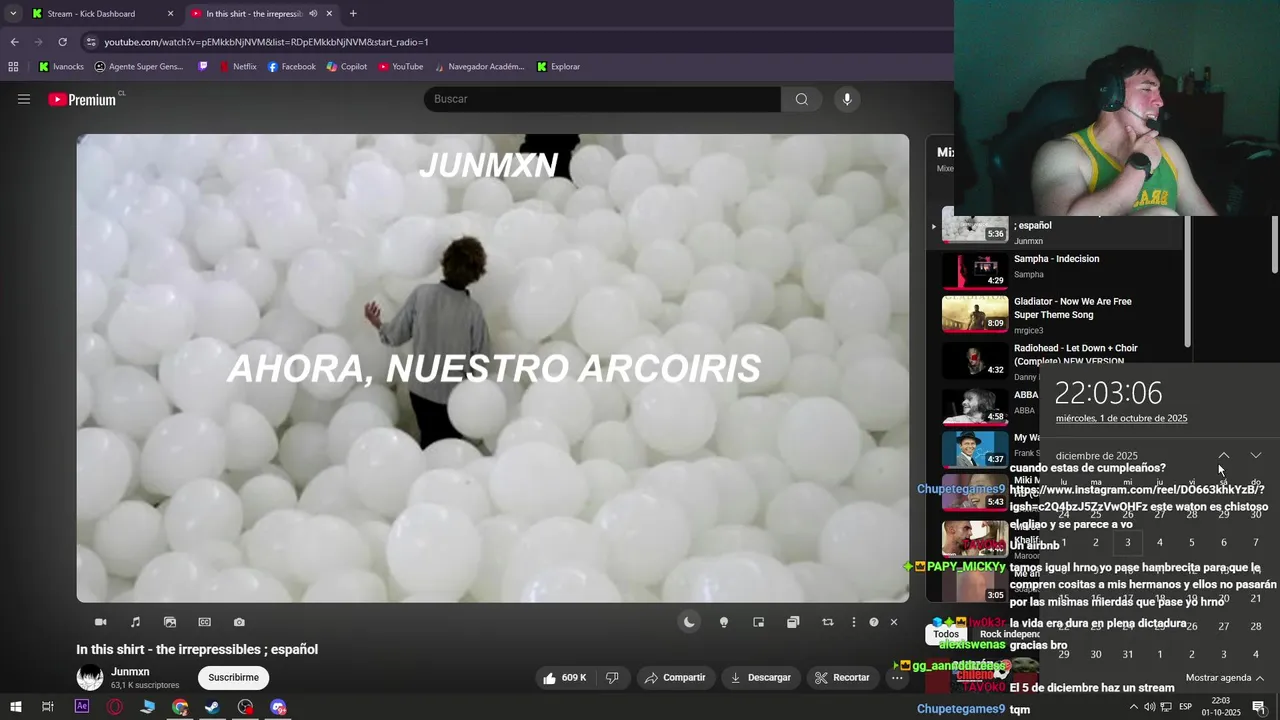
Task: Click the CC captions icon under player
Action: pyautogui.click(x=205, y=622)
